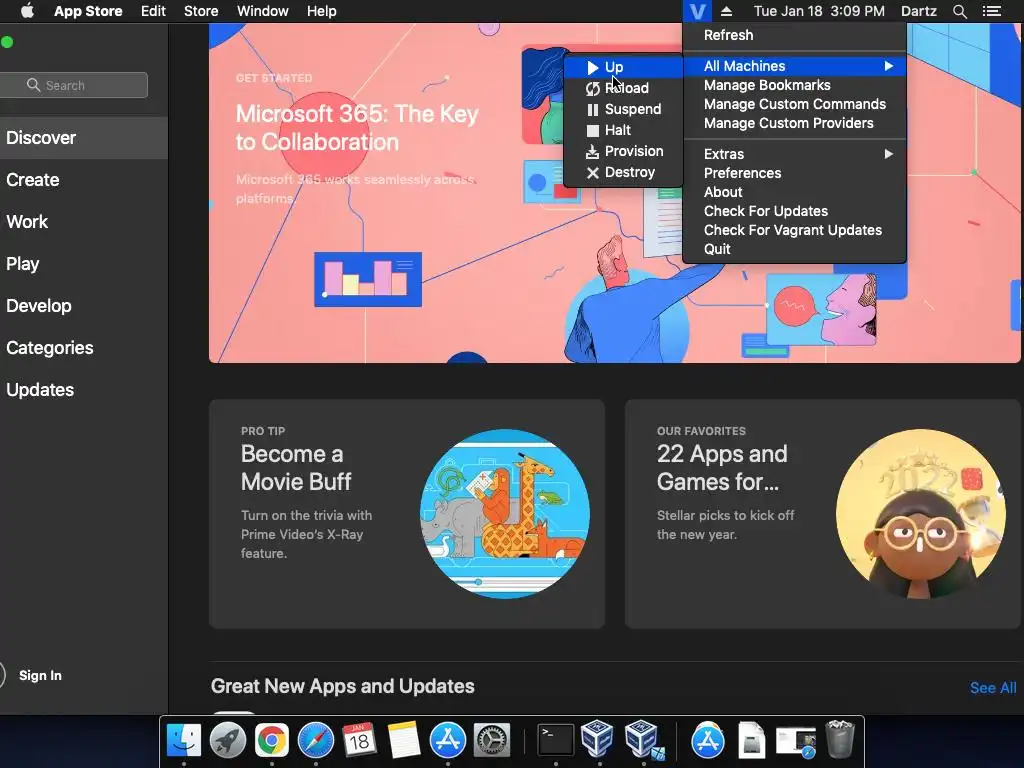Expand the Extras submenu
The height and width of the screenshot is (768, 1024).
(x=794, y=154)
